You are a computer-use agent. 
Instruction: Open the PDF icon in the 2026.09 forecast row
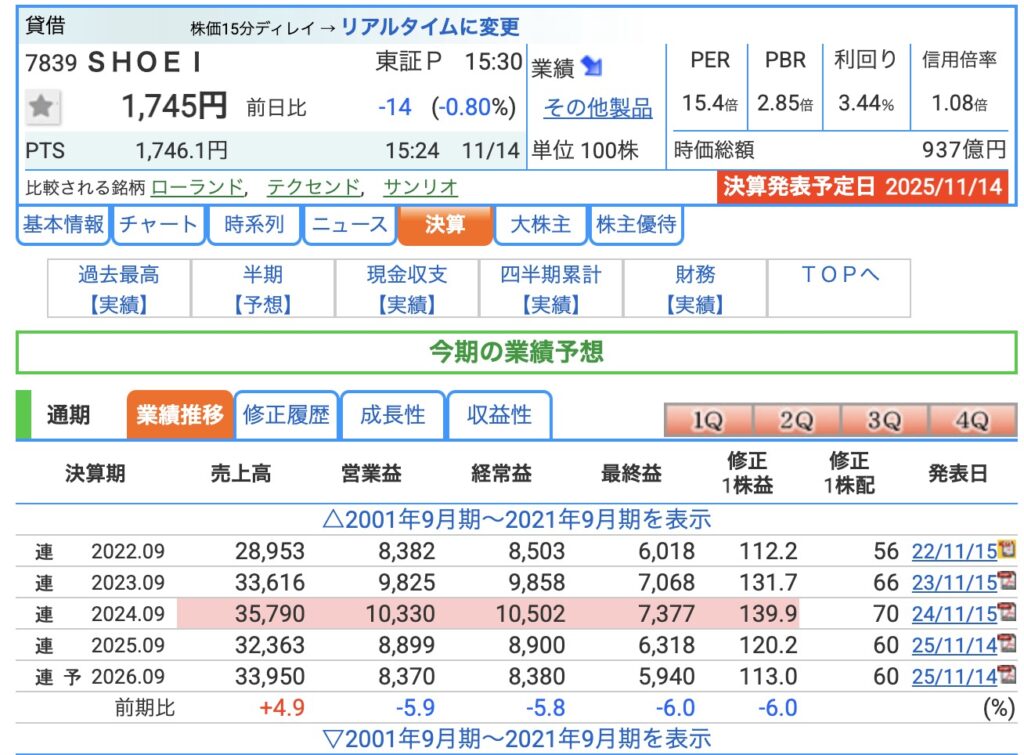[1006, 676]
